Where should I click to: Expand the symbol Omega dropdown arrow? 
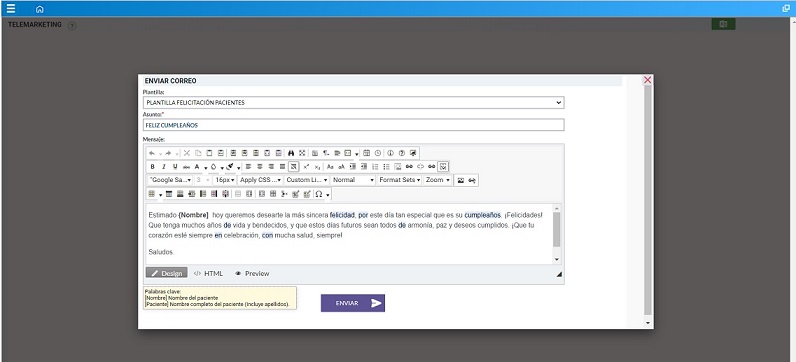(328, 195)
